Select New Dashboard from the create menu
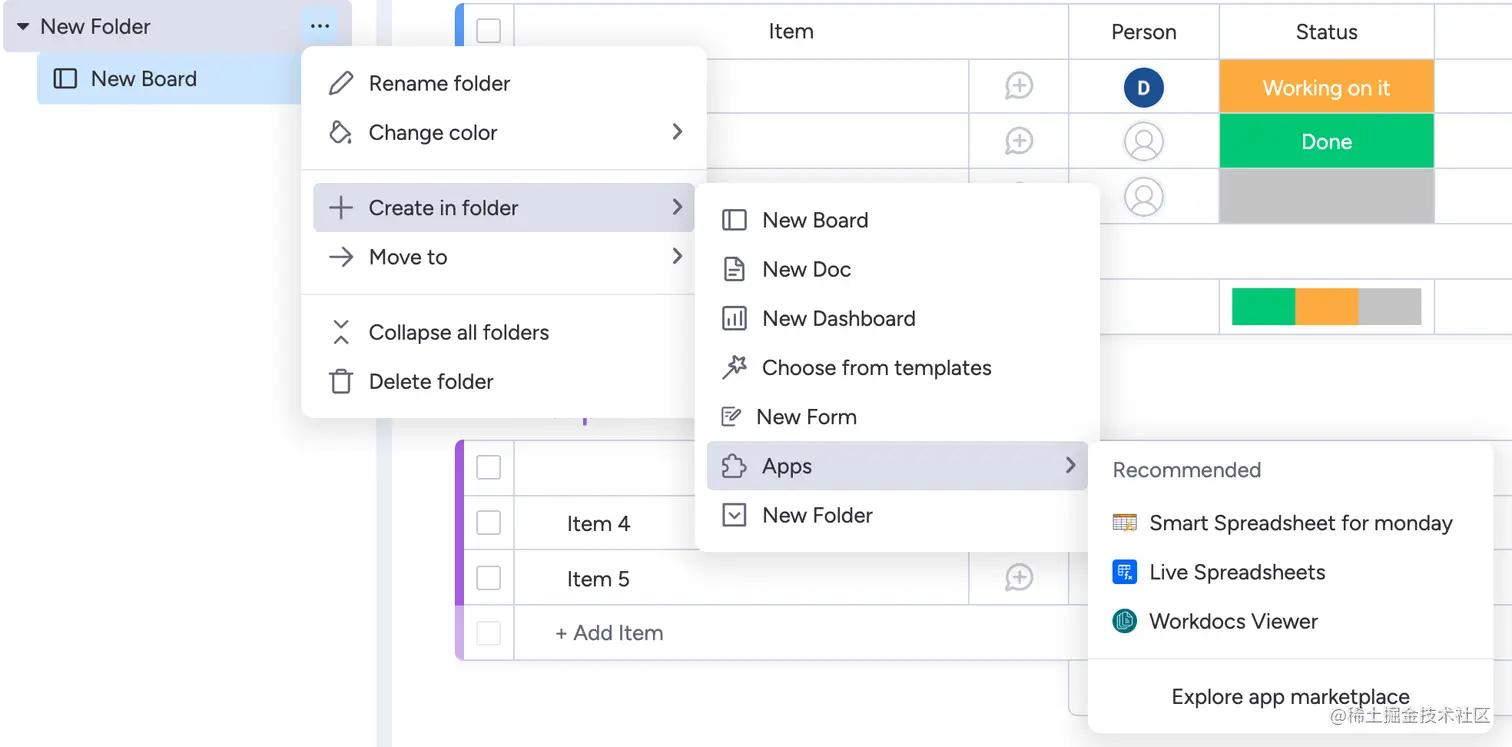Image resolution: width=1512 pixels, height=747 pixels. click(838, 318)
